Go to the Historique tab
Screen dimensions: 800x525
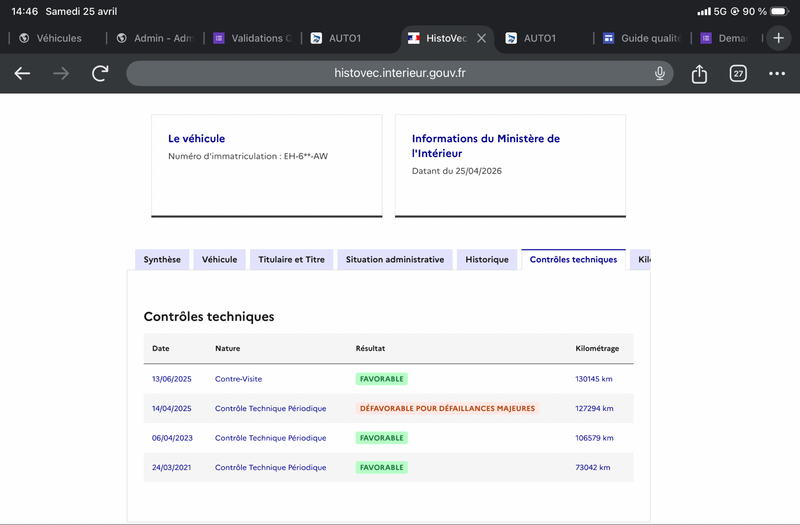point(487,260)
